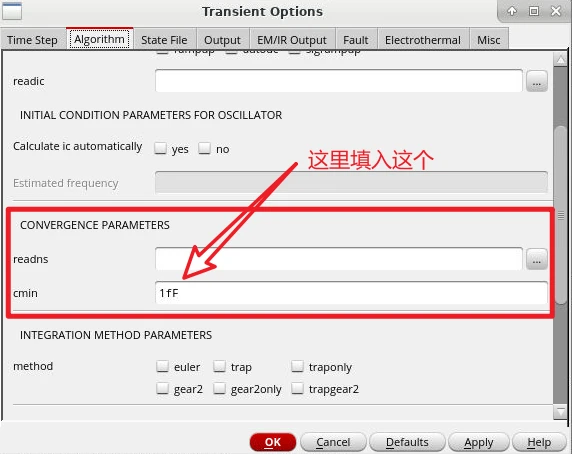Viewport: 572px width, 454px height.
Task: Click the Apply button
Action: (x=478, y=442)
